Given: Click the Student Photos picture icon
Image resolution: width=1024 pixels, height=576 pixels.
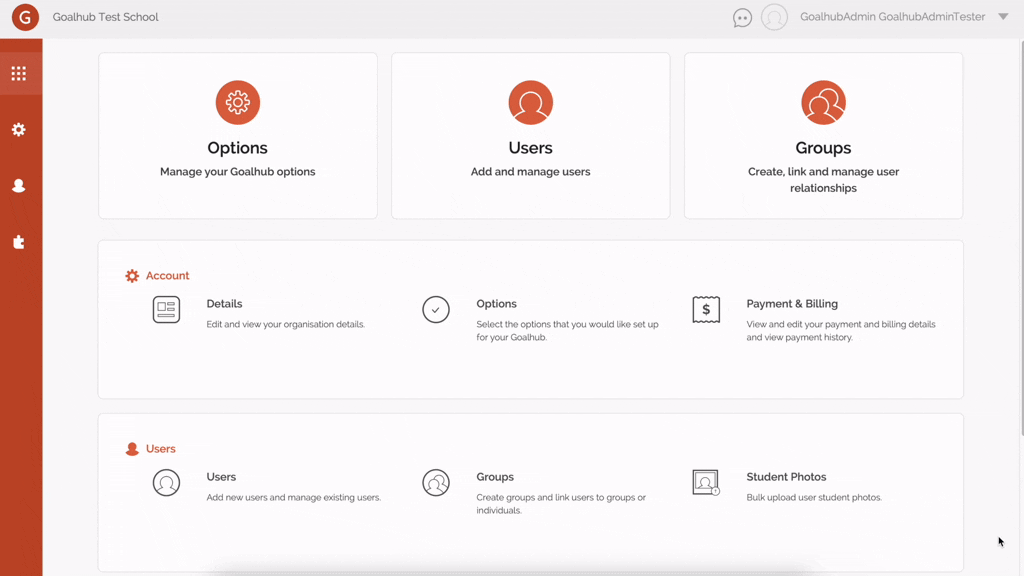Looking at the screenshot, I should click(x=706, y=483).
